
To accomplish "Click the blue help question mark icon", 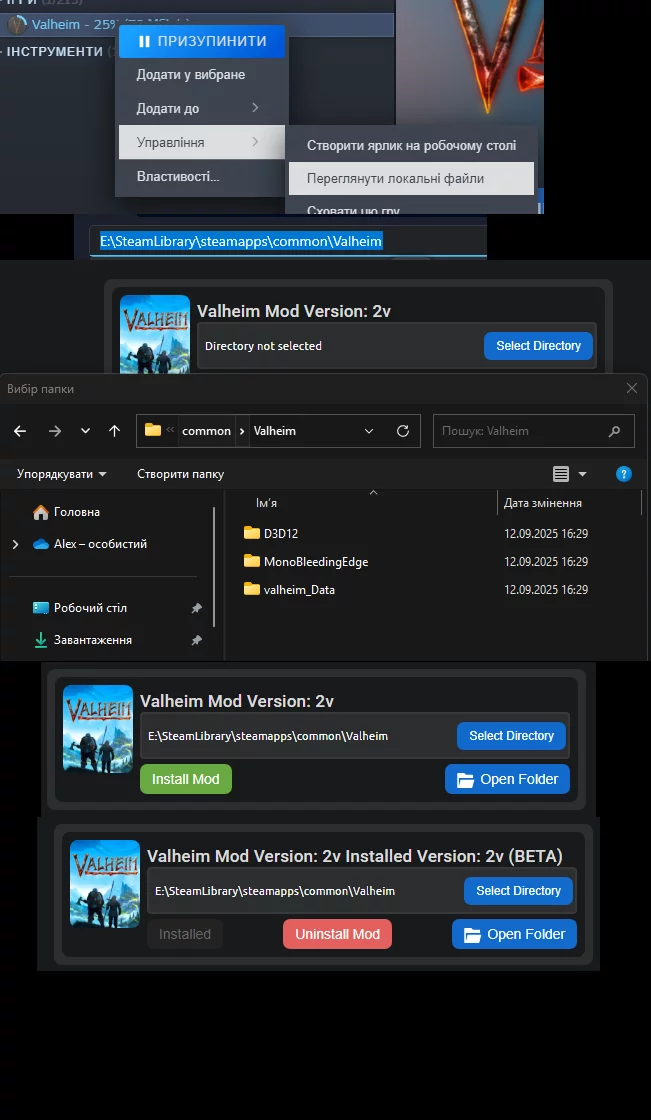I will 624,474.
